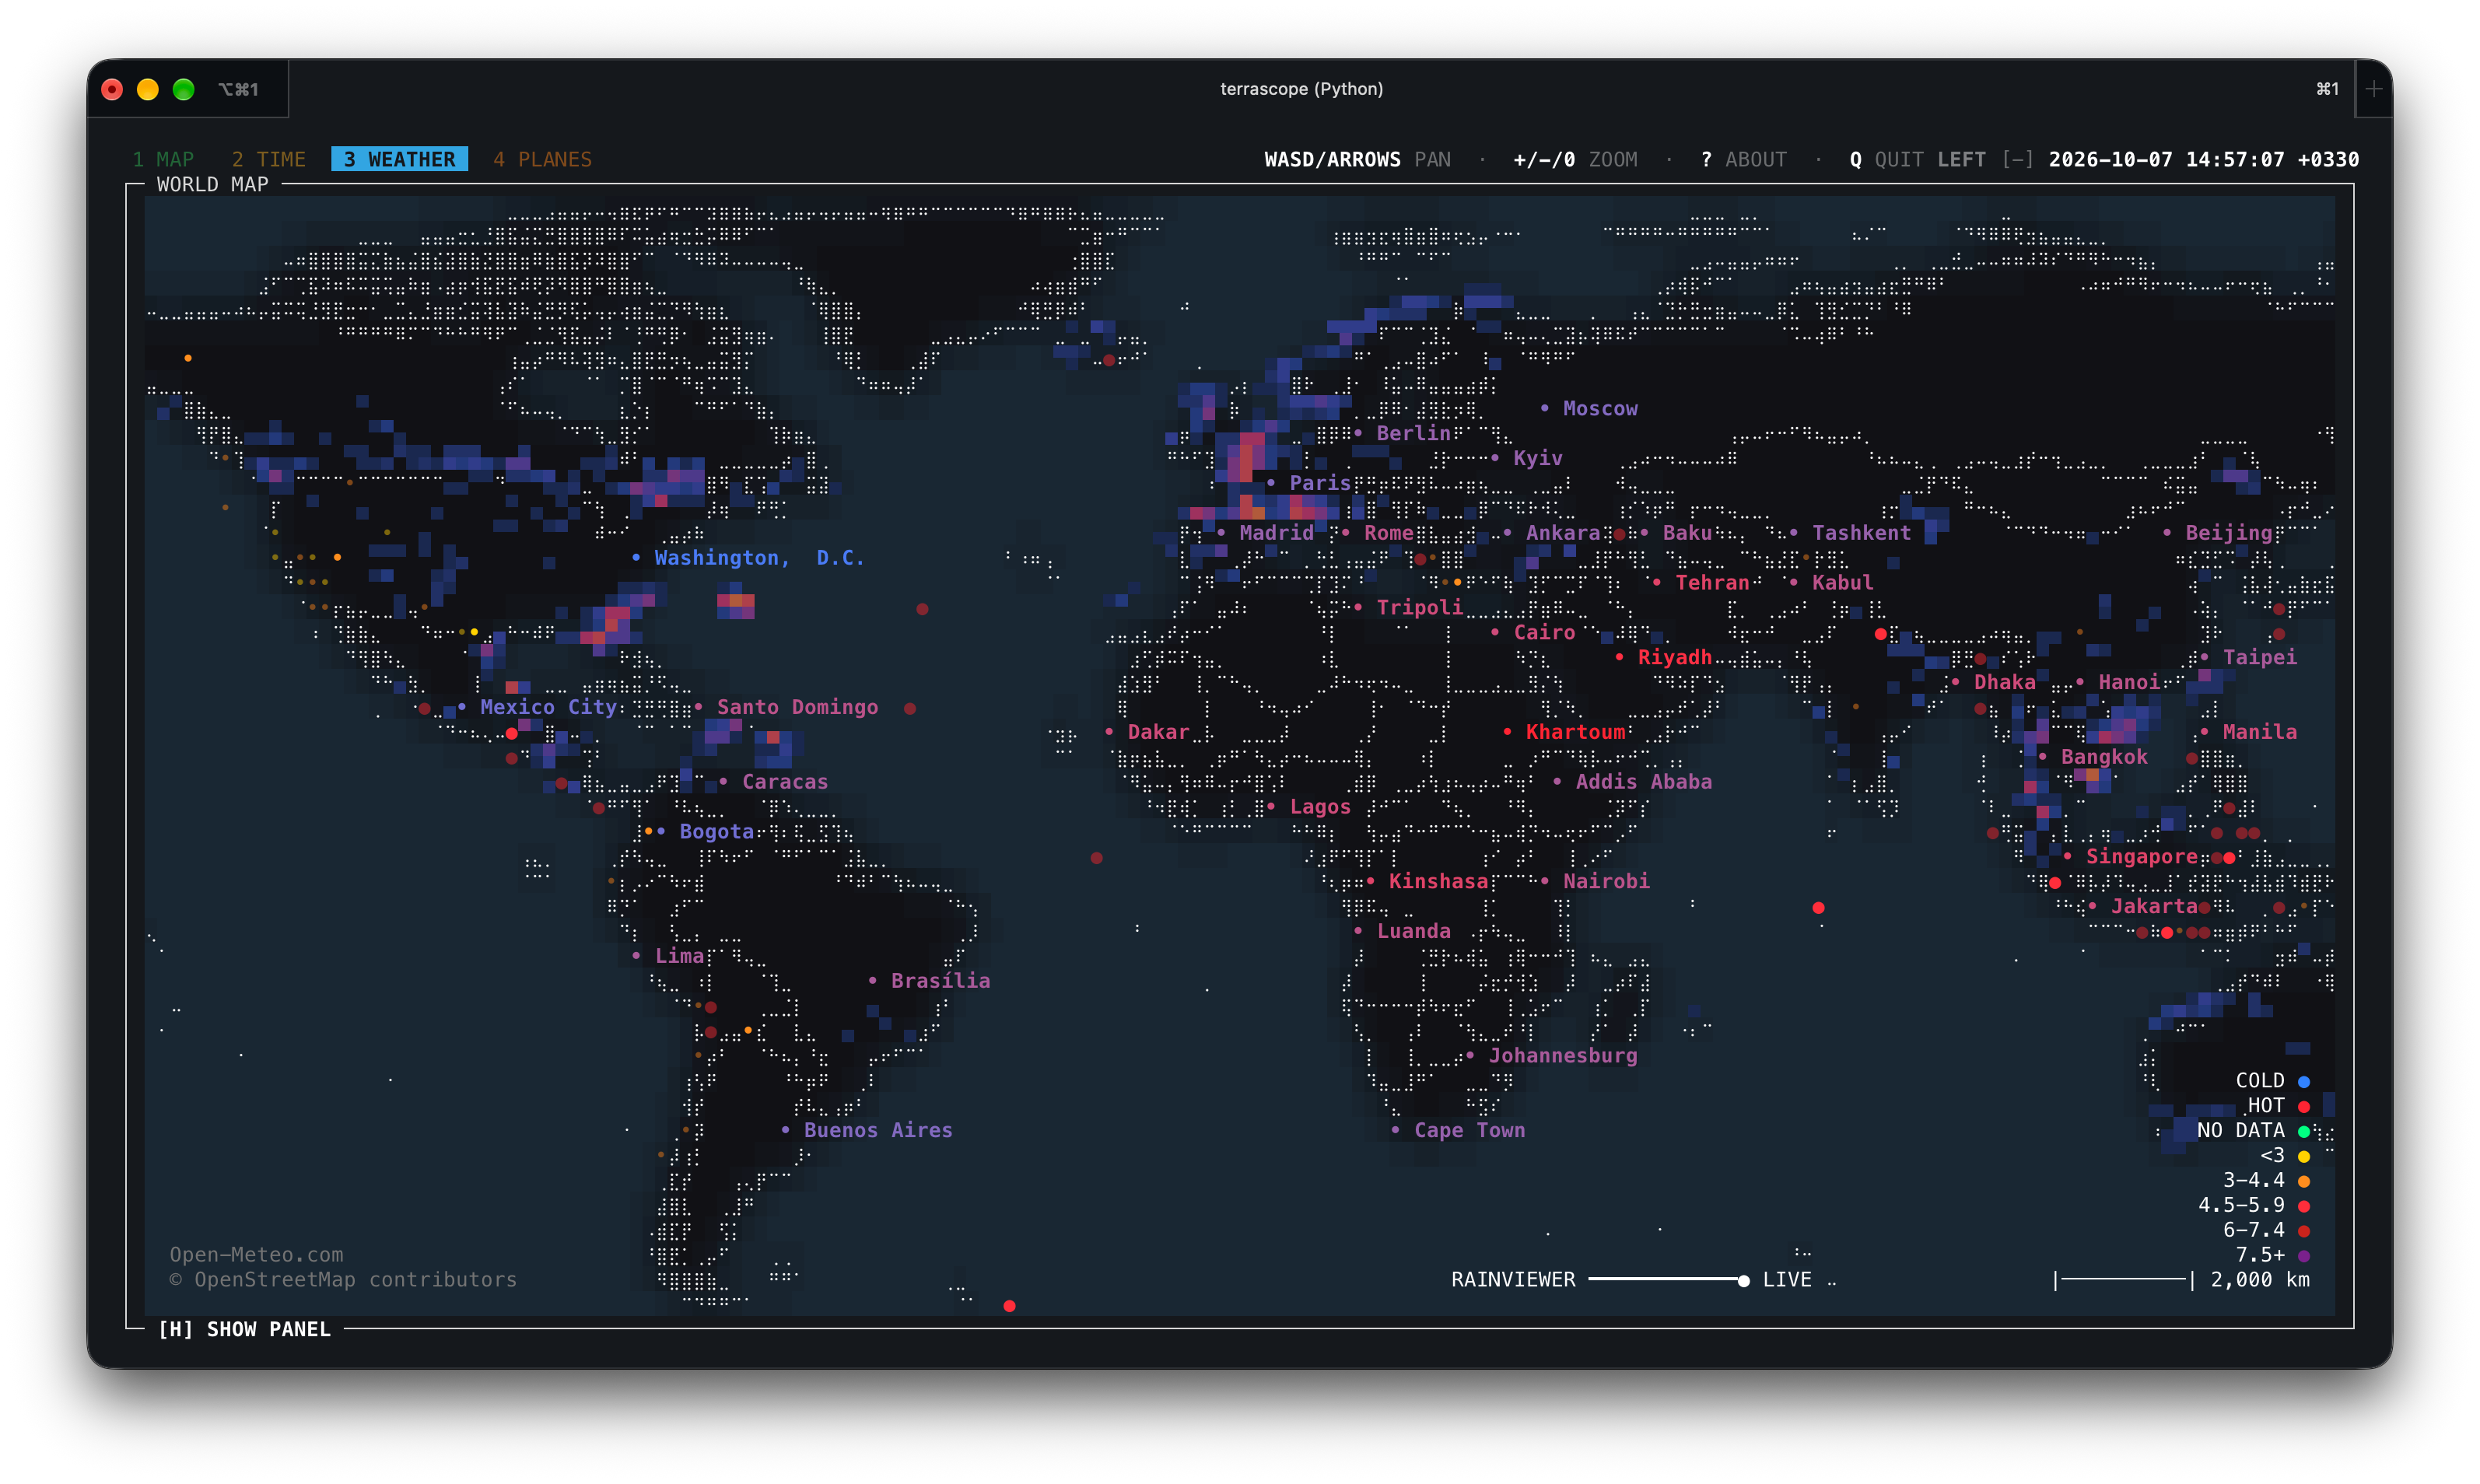Click the 6-7.4 magnitude legend dot

[x=2304, y=1231]
